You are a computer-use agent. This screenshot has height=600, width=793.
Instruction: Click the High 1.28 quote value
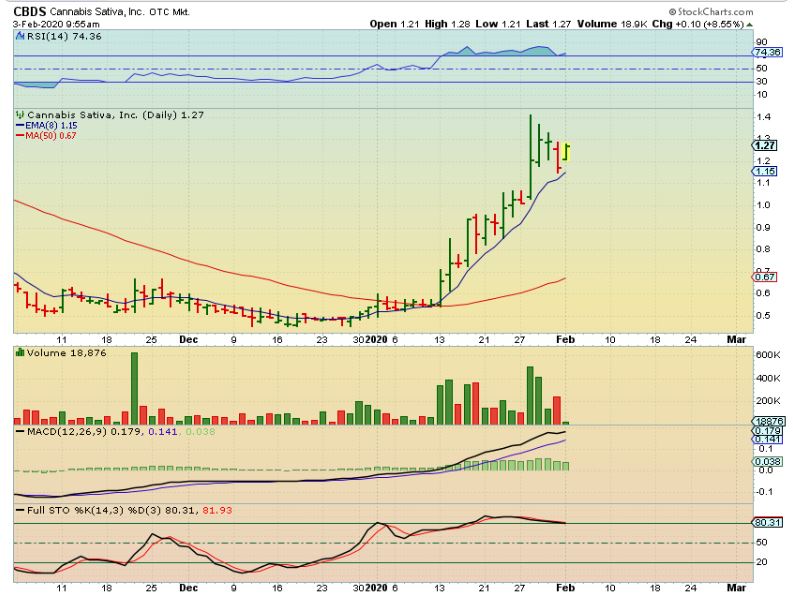click(x=447, y=24)
